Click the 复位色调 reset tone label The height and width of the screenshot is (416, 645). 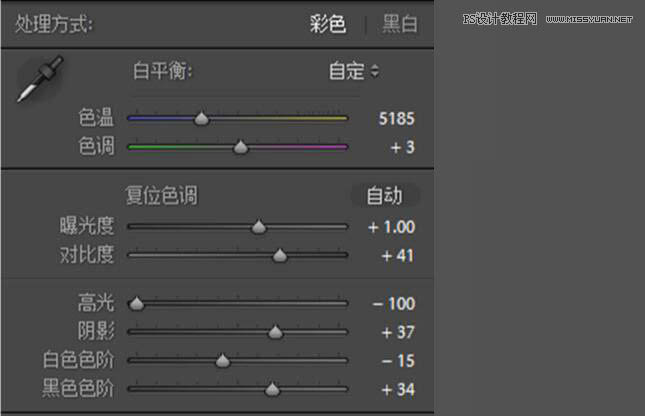(160, 195)
